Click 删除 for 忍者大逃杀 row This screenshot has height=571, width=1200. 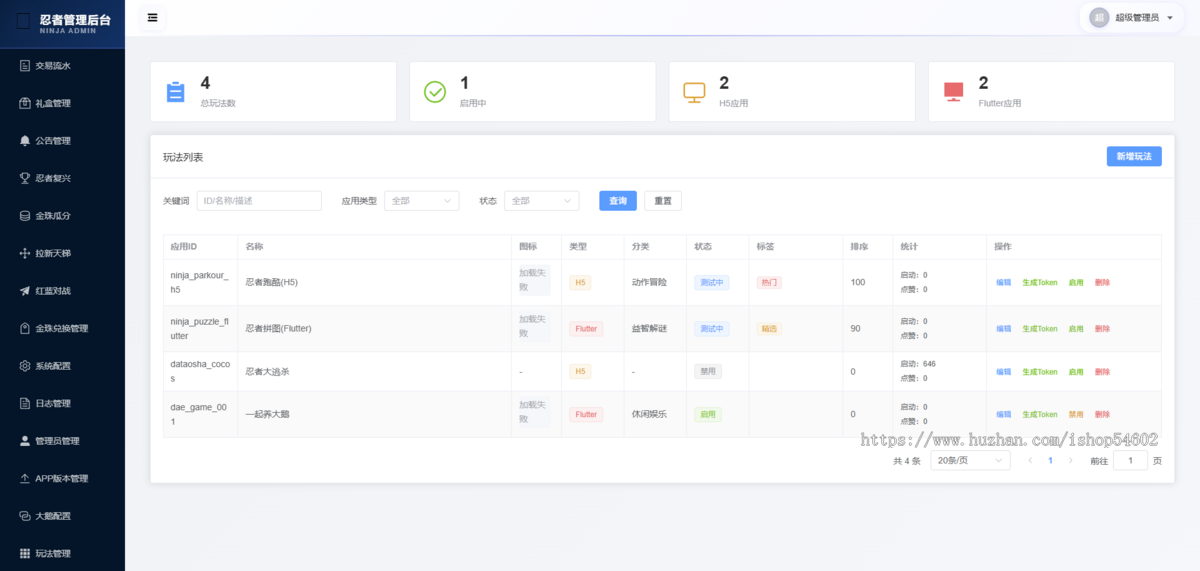pyautogui.click(x=1102, y=371)
